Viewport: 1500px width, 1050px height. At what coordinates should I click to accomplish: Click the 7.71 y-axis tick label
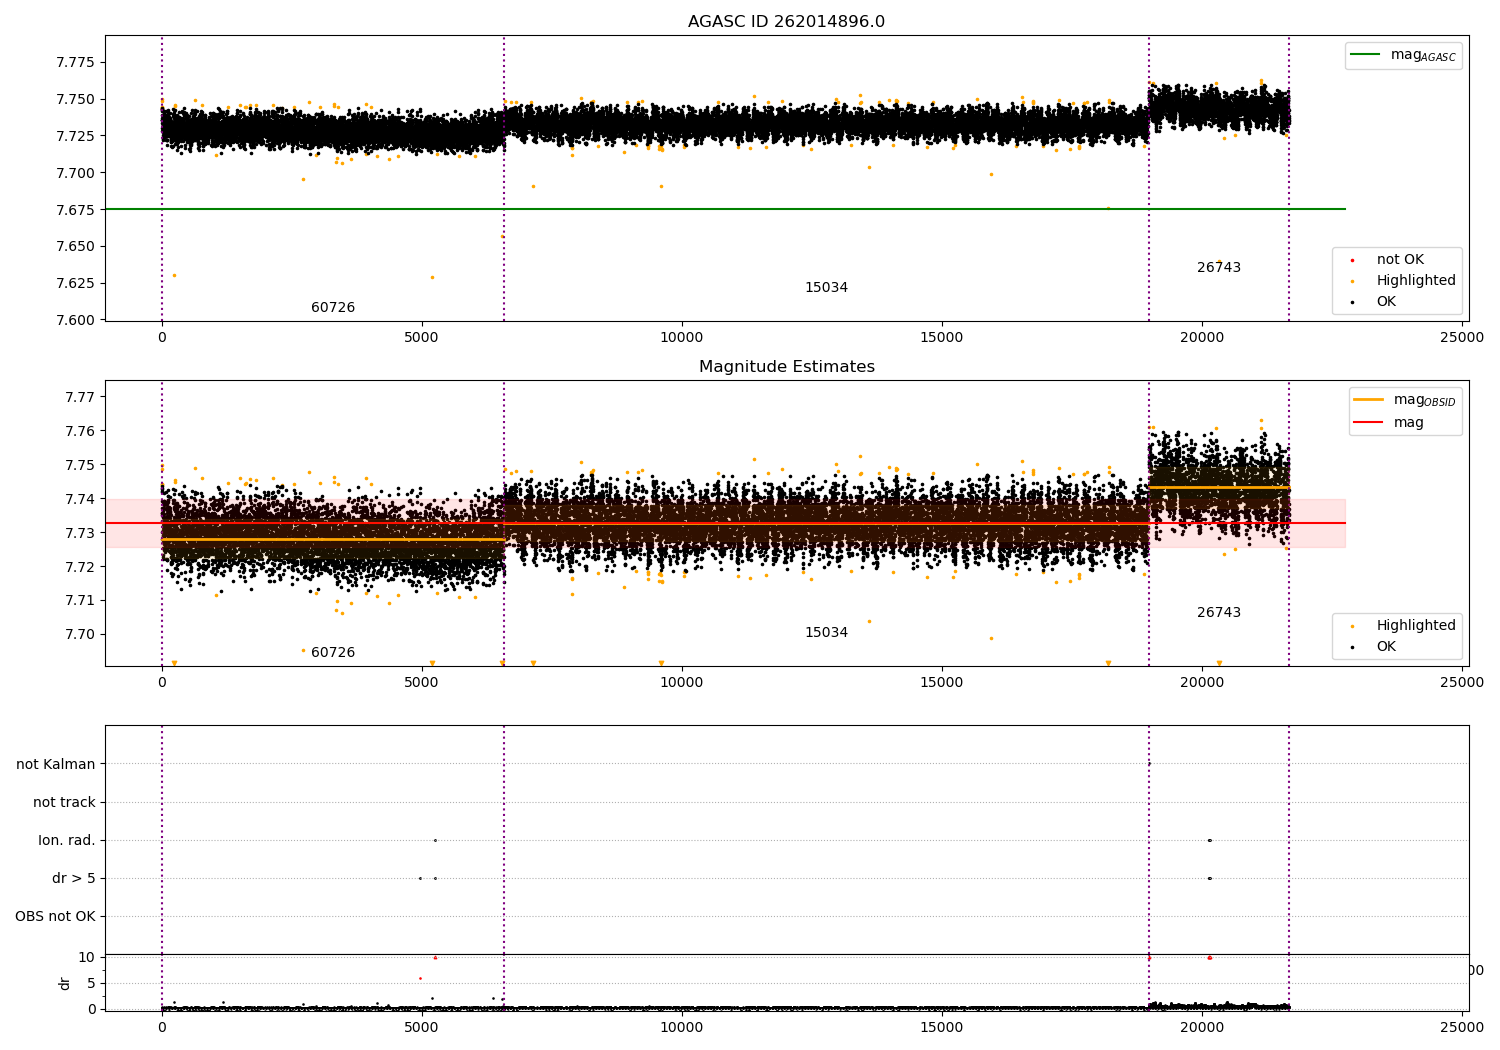(81, 601)
